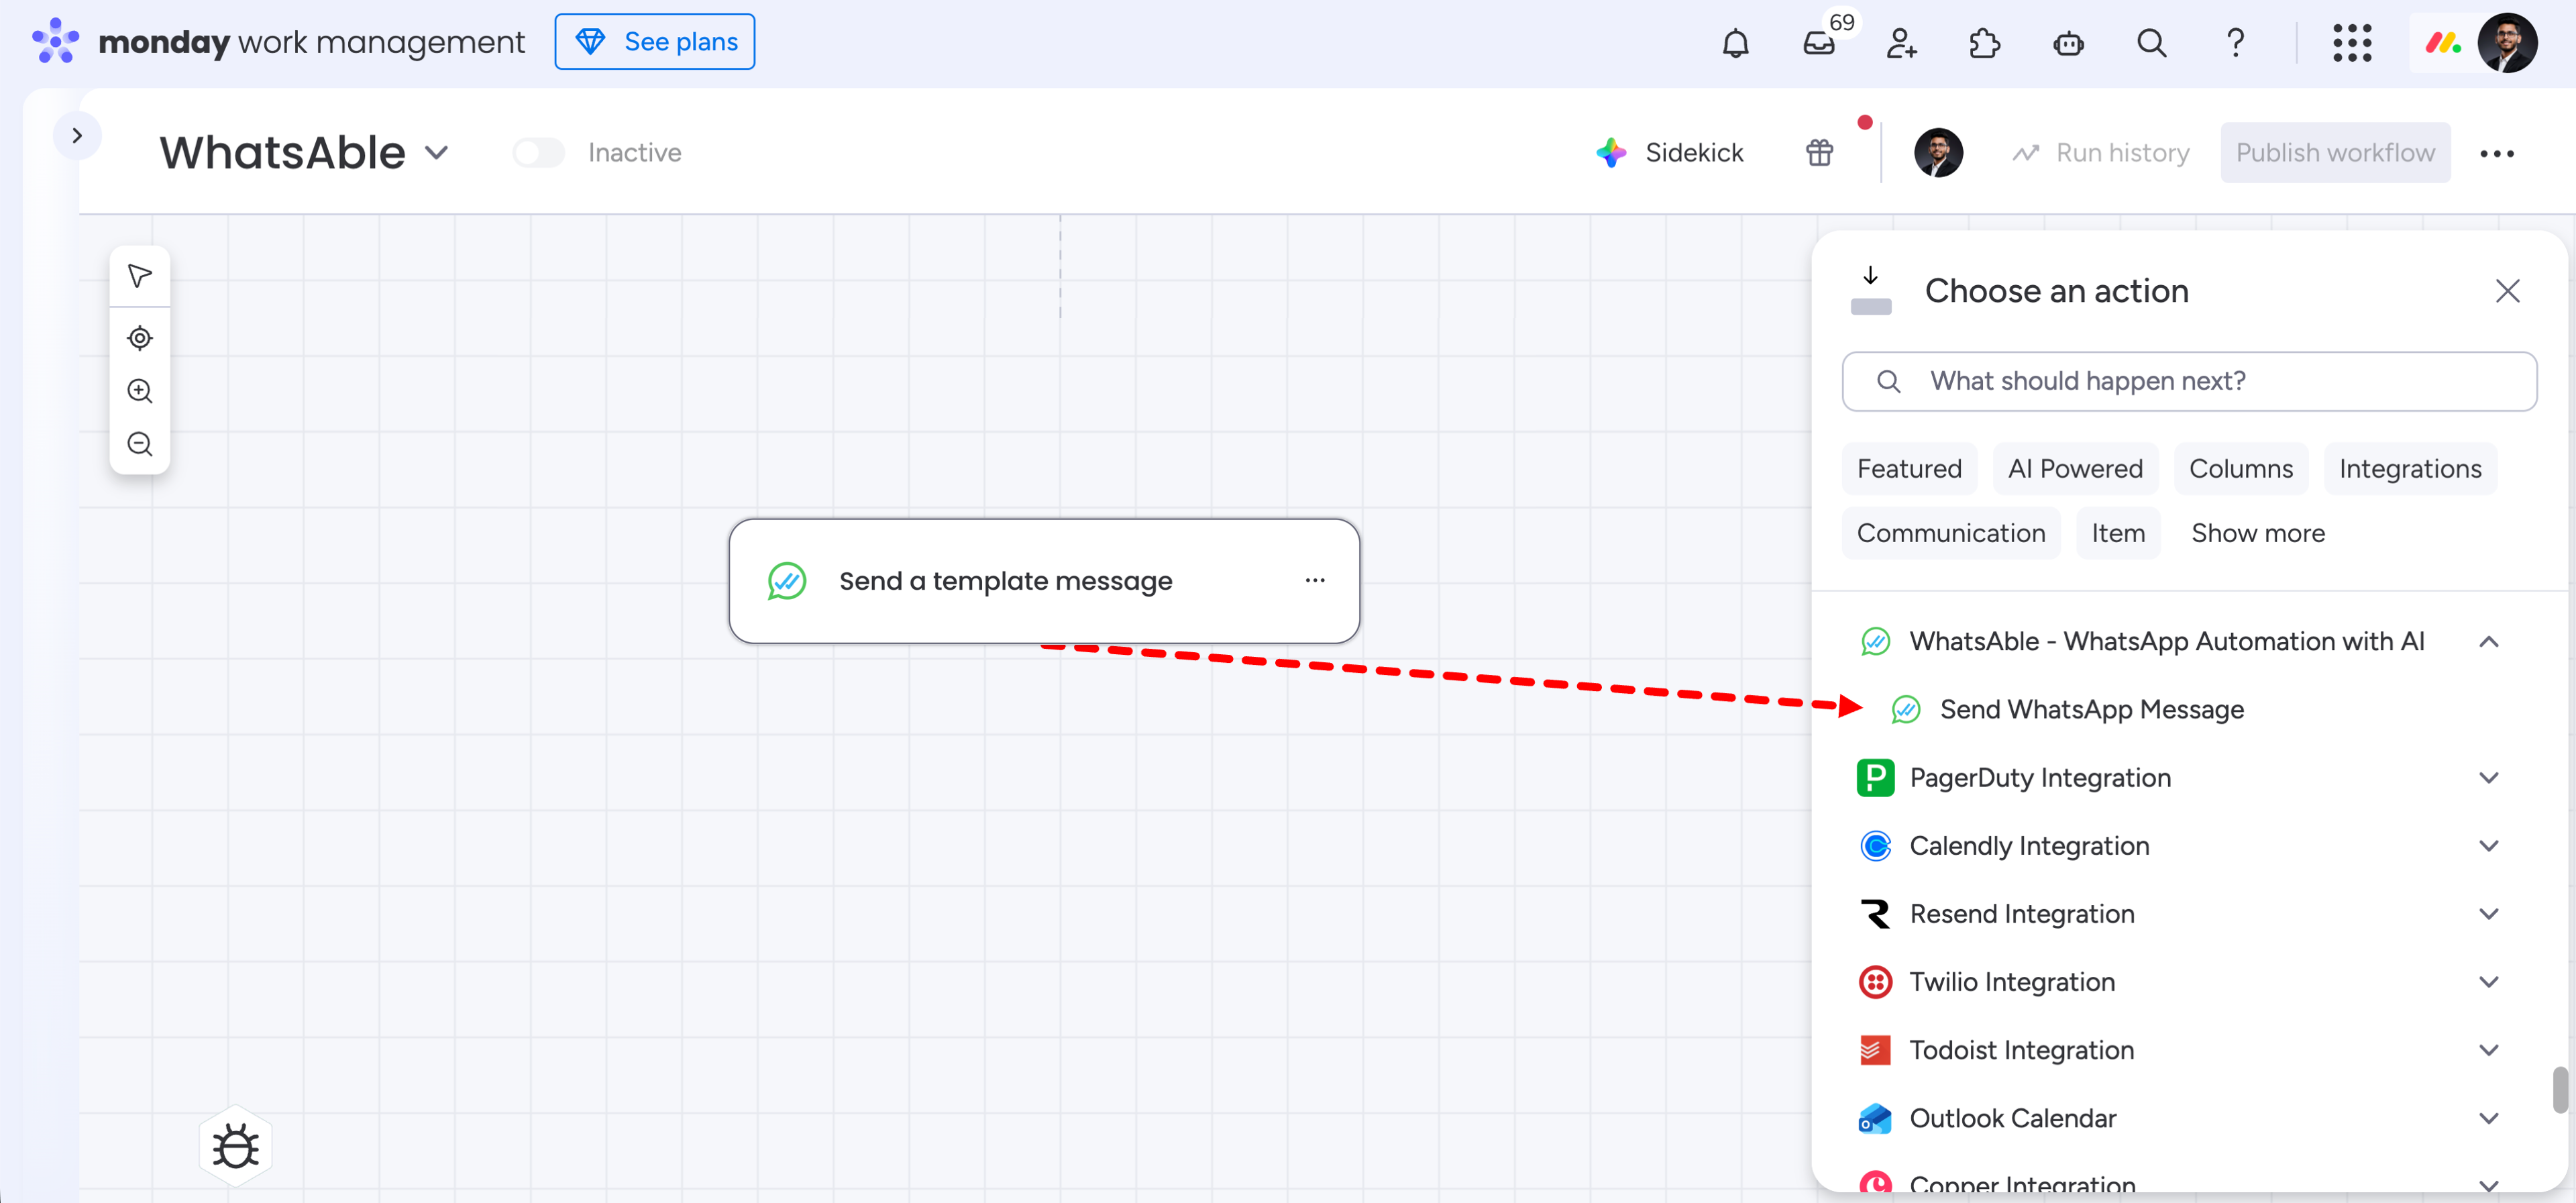Select the Communication category filter
Image resolution: width=2576 pixels, height=1203 pixels.
pyautogui.click(x=1950, y=533)
